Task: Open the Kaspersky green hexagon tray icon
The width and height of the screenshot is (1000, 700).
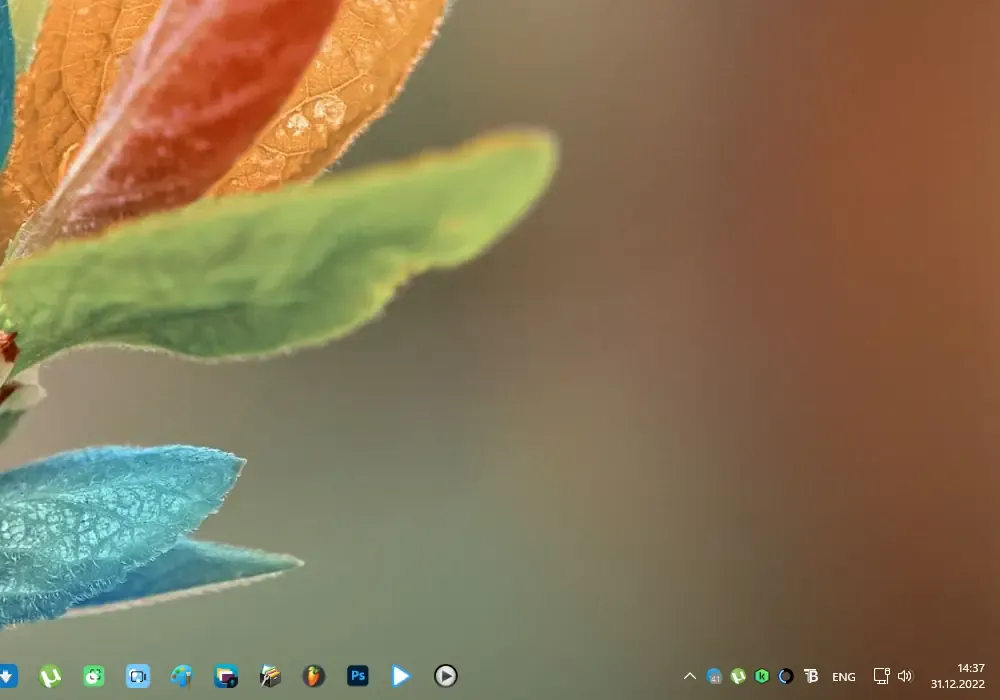Action: tap(761, 676)
